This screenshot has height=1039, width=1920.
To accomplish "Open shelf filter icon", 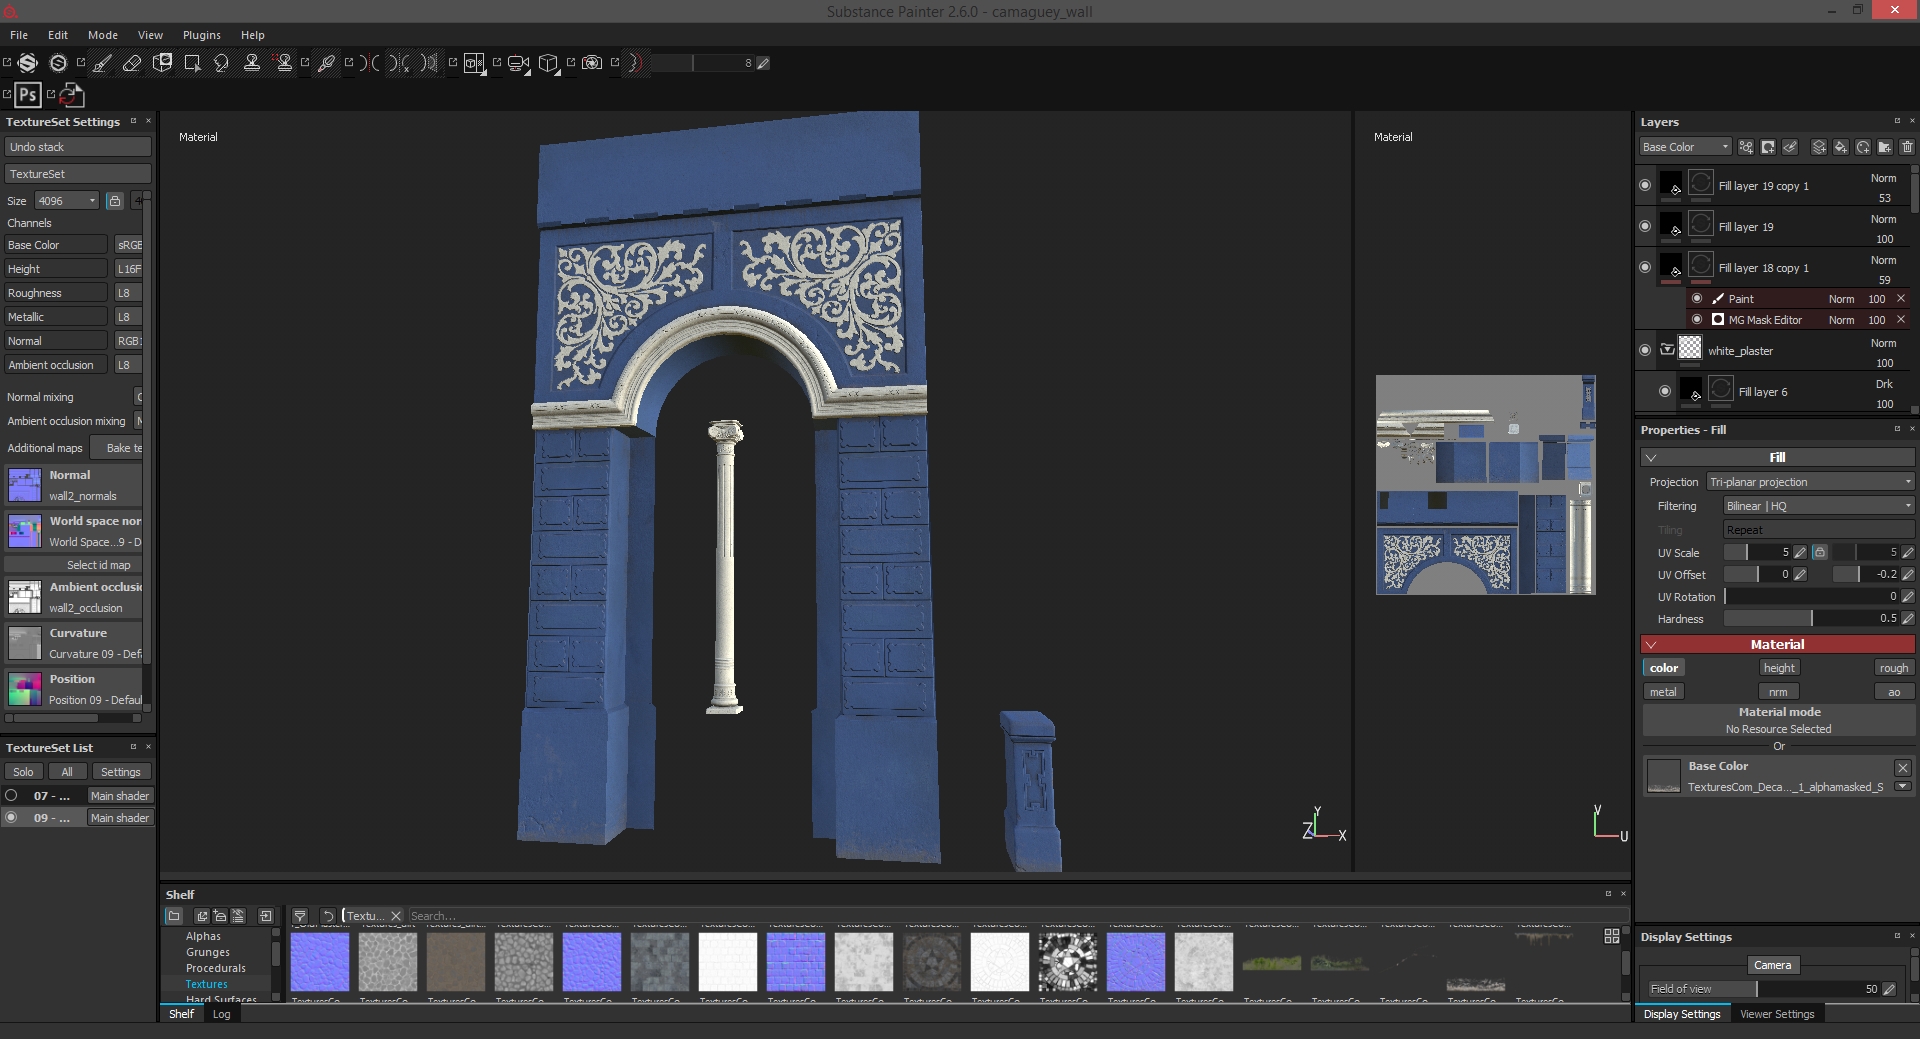I will pyautogui.click(x=300, y=916).
